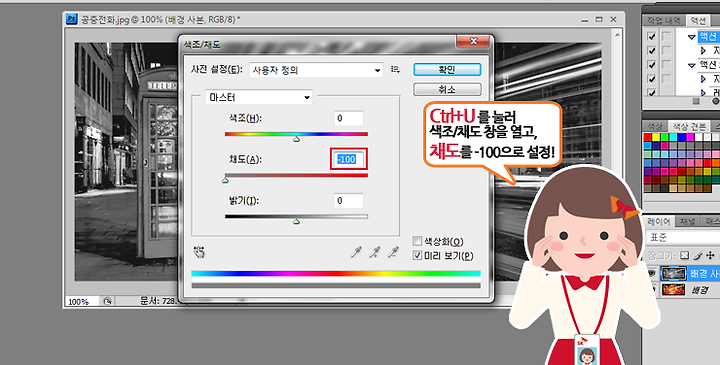Click the Photoshop document icon in title bar
The height and width of the screenshot is (365, 720).
click(72, 19)
